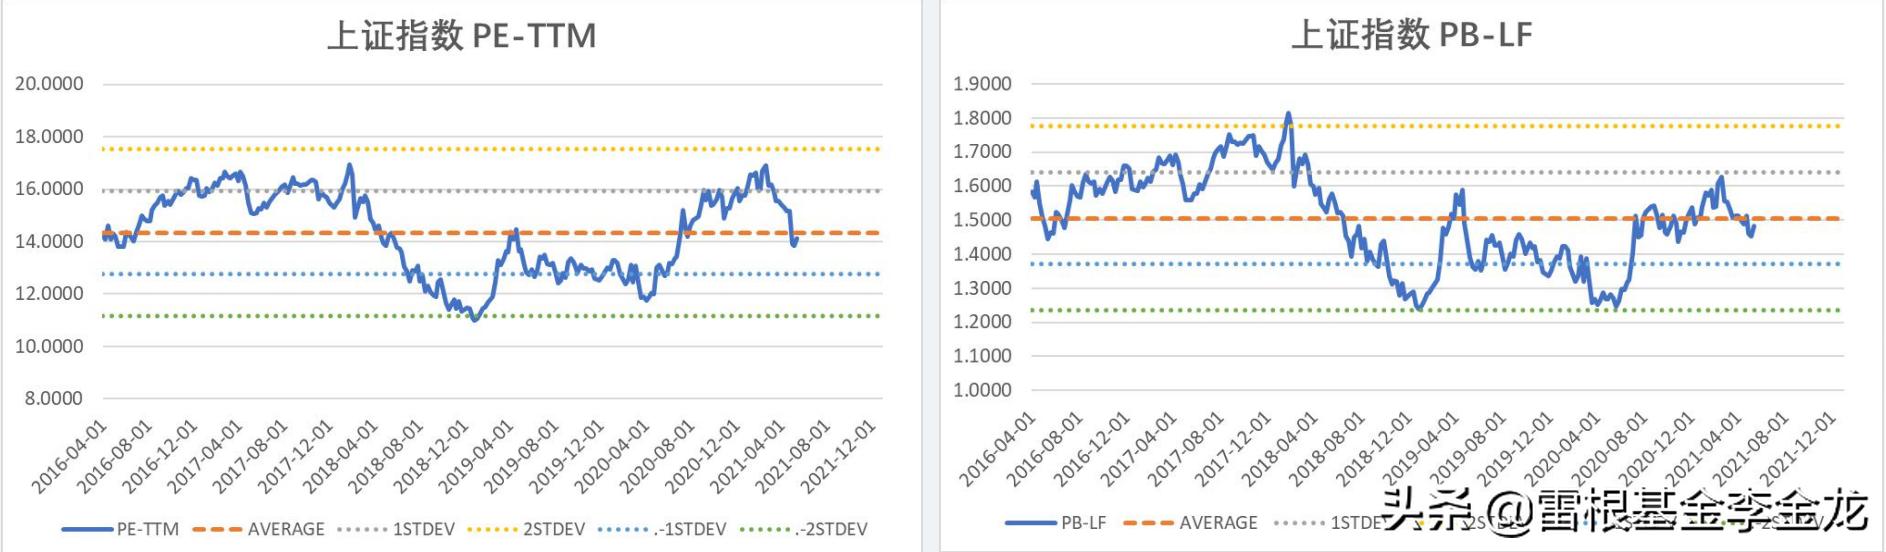
Task: Select AVERAGE legend entry in PE-TTM chart
Action: [285, 529]
